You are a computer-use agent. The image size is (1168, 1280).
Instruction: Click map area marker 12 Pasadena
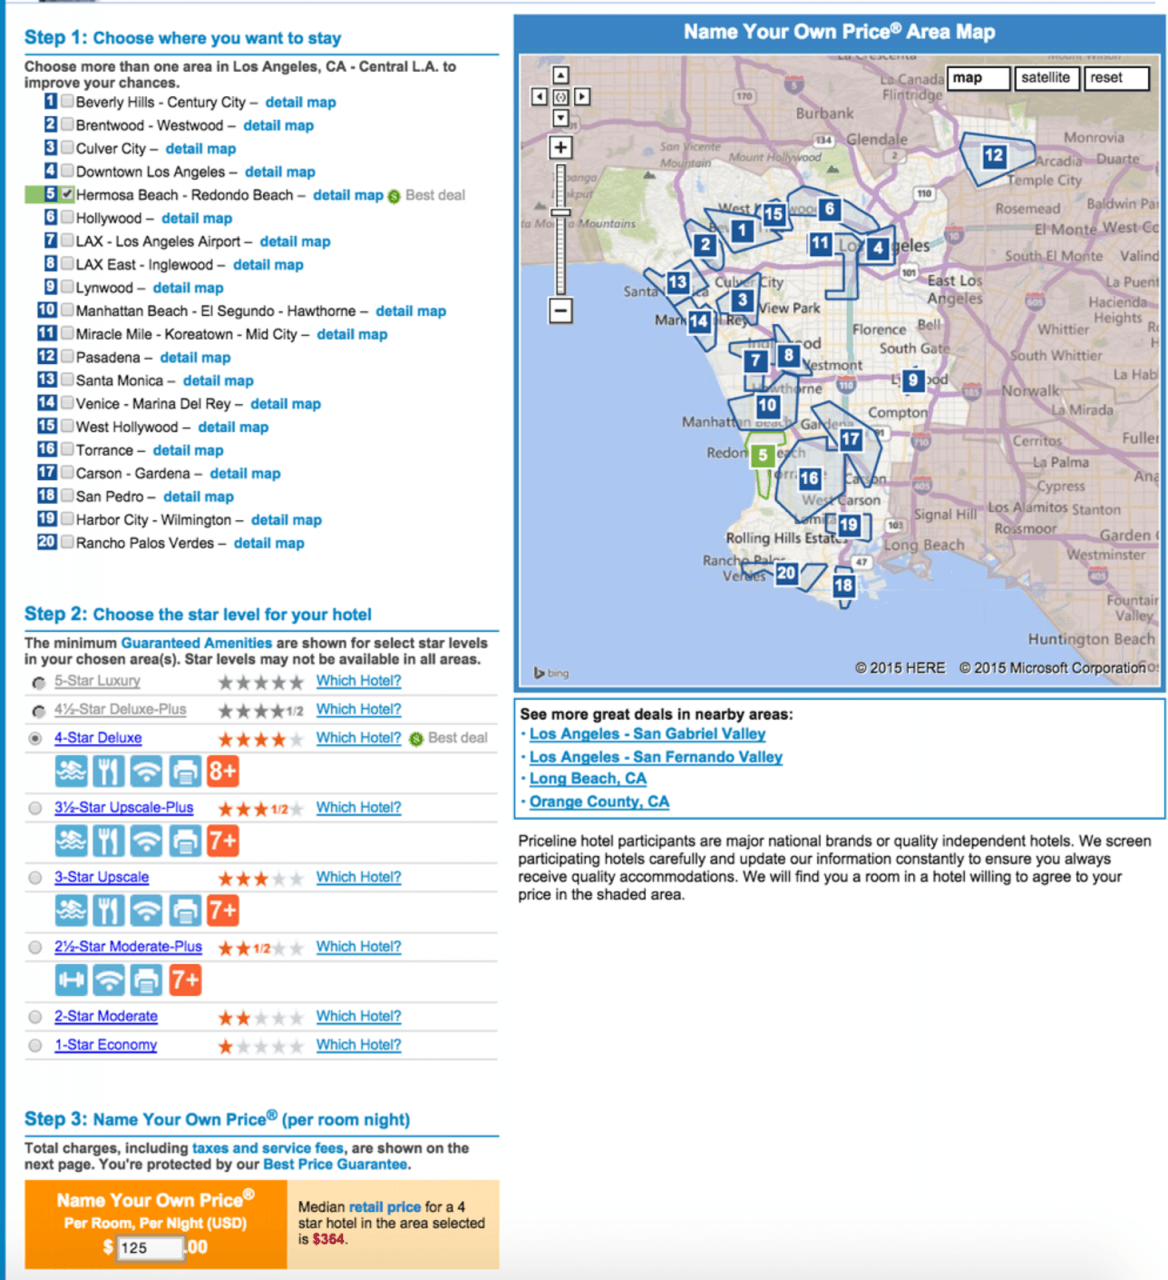993,155
